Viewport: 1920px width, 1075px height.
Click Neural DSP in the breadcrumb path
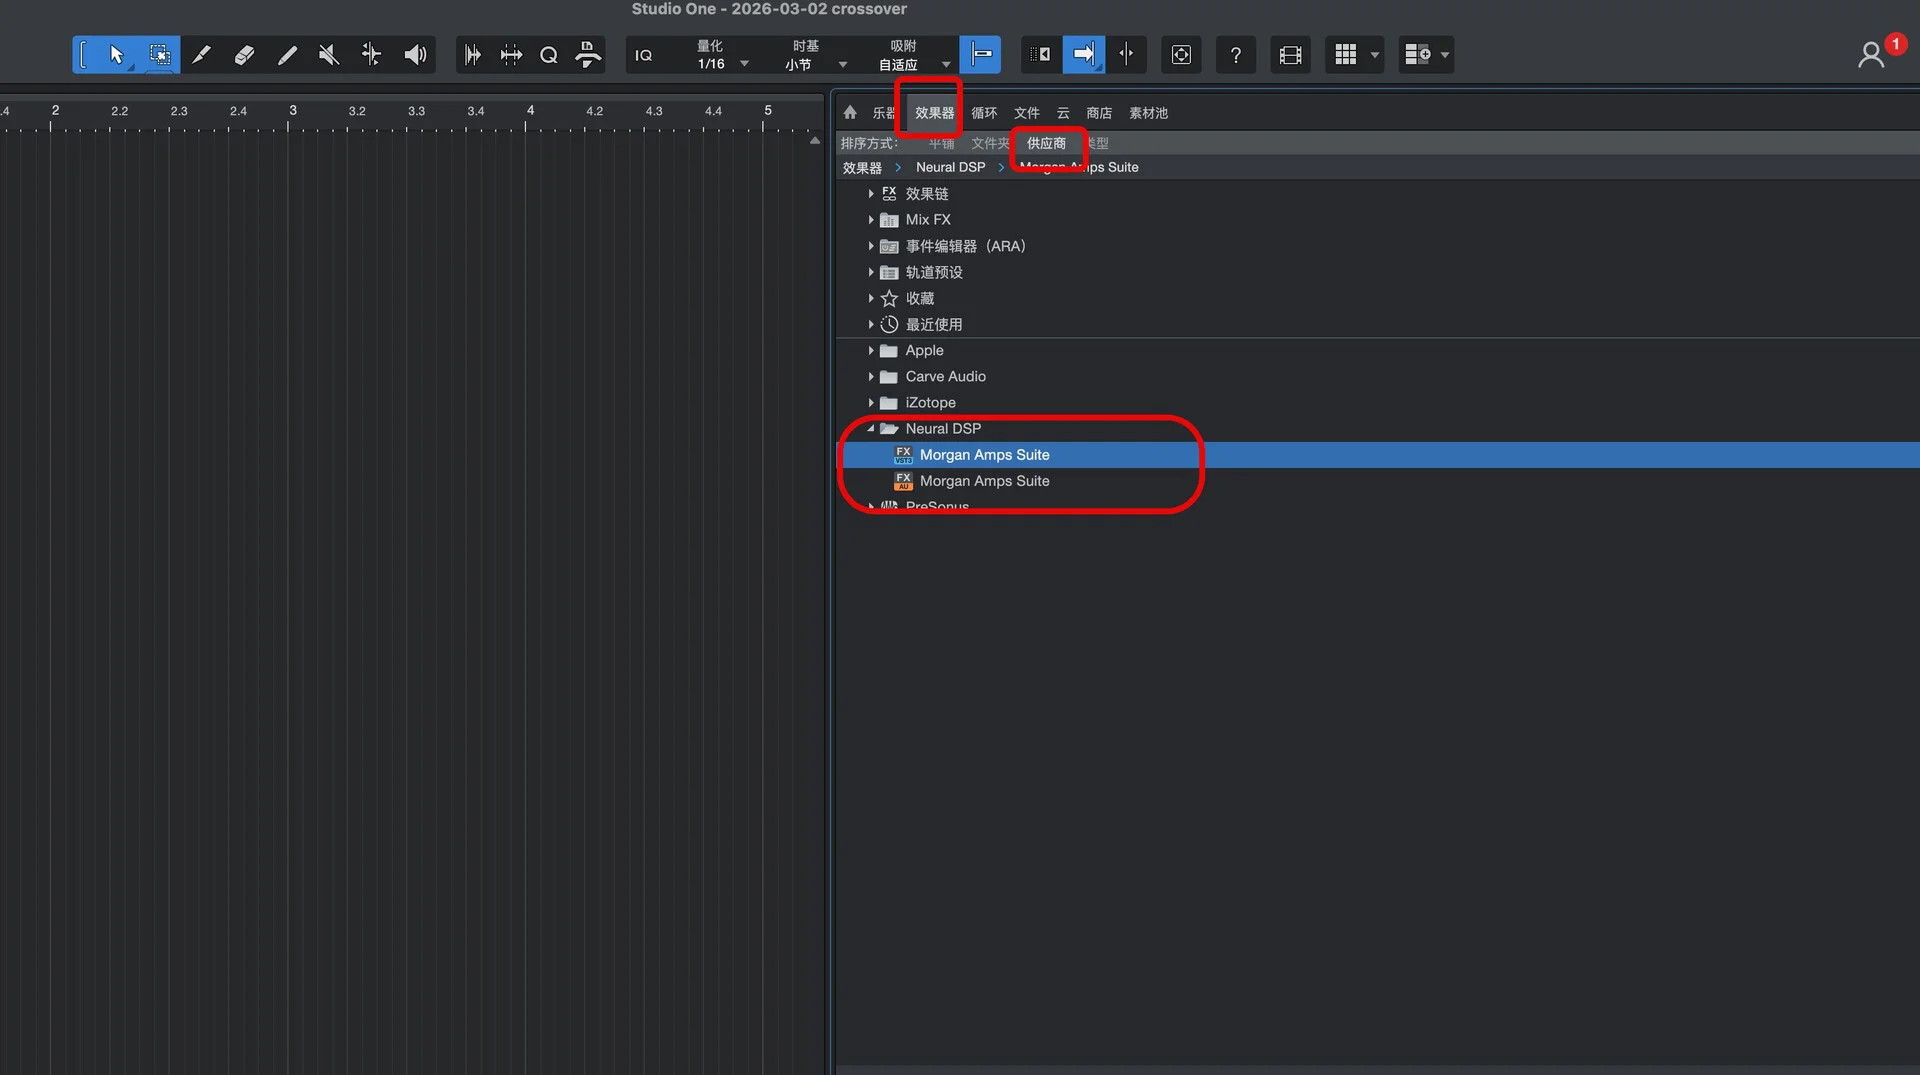950,167
